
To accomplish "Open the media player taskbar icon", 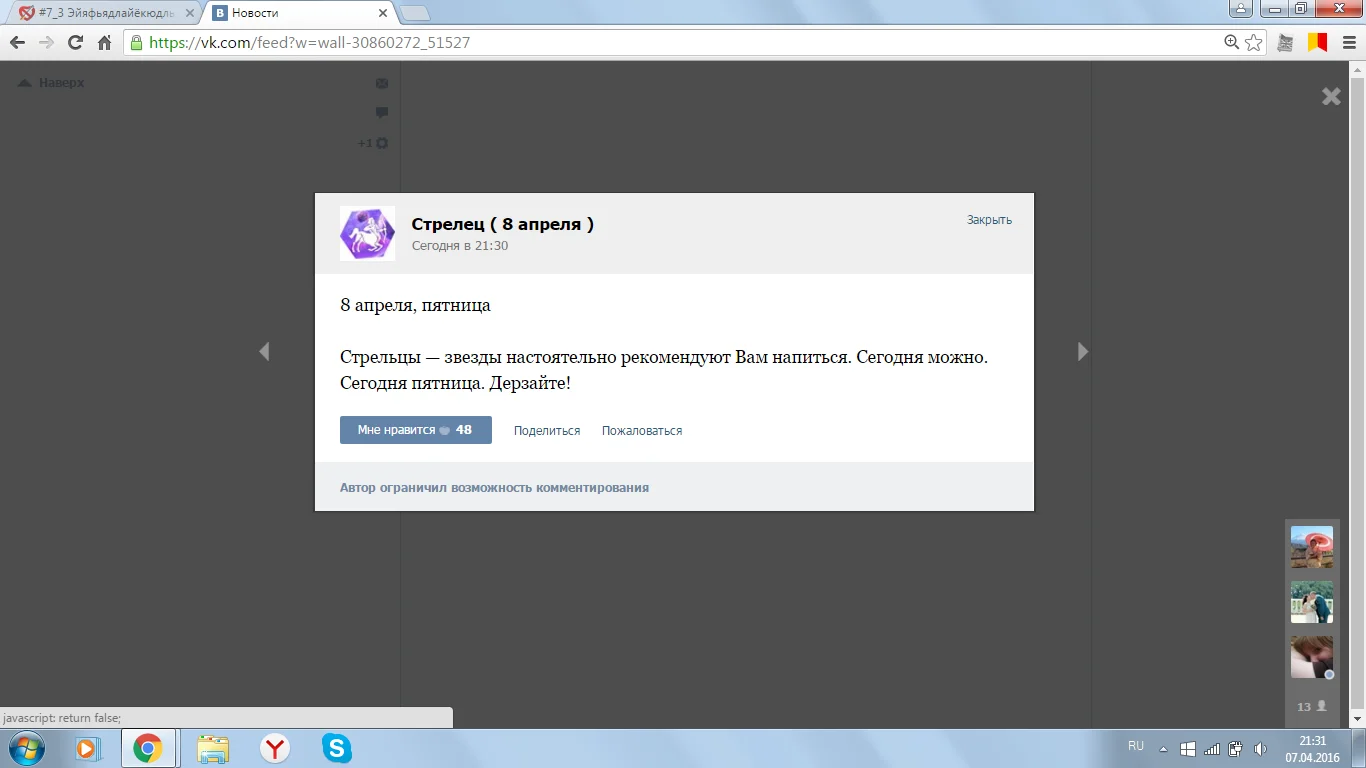I will pos(88,748).
